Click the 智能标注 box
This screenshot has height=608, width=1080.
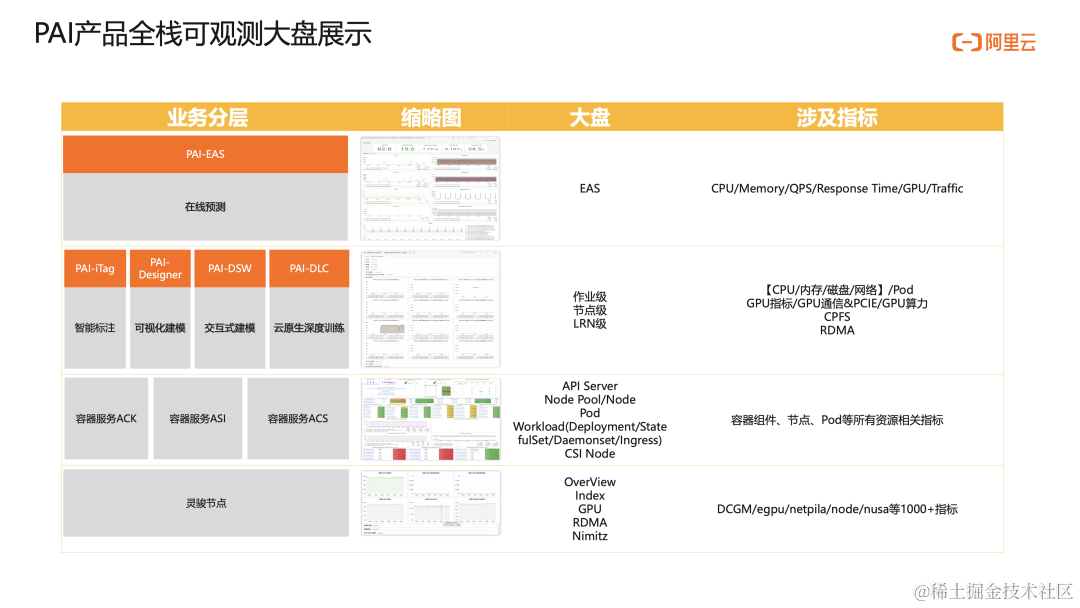[x=95, y=328]
